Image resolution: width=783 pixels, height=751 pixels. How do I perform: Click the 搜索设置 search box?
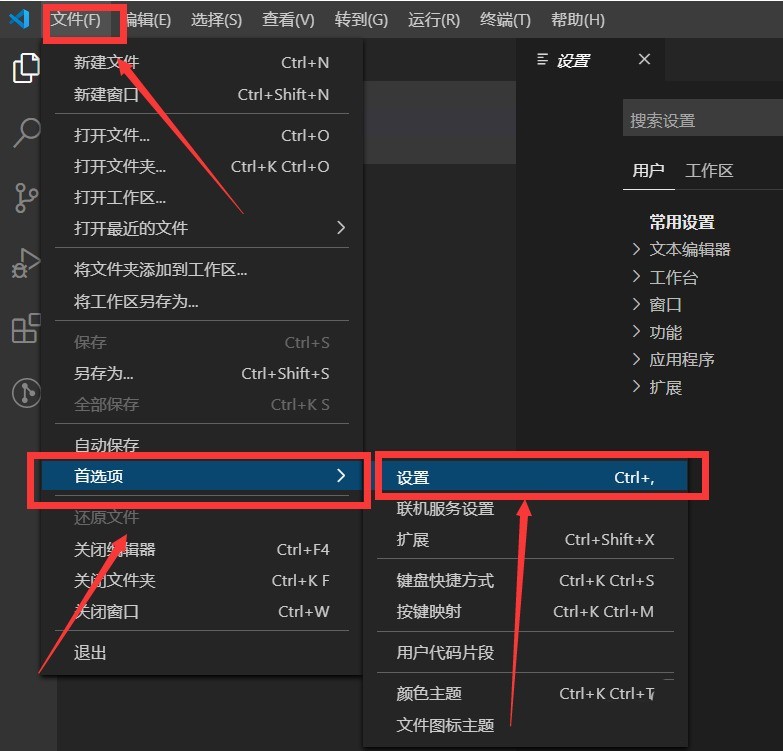point(703,118)
